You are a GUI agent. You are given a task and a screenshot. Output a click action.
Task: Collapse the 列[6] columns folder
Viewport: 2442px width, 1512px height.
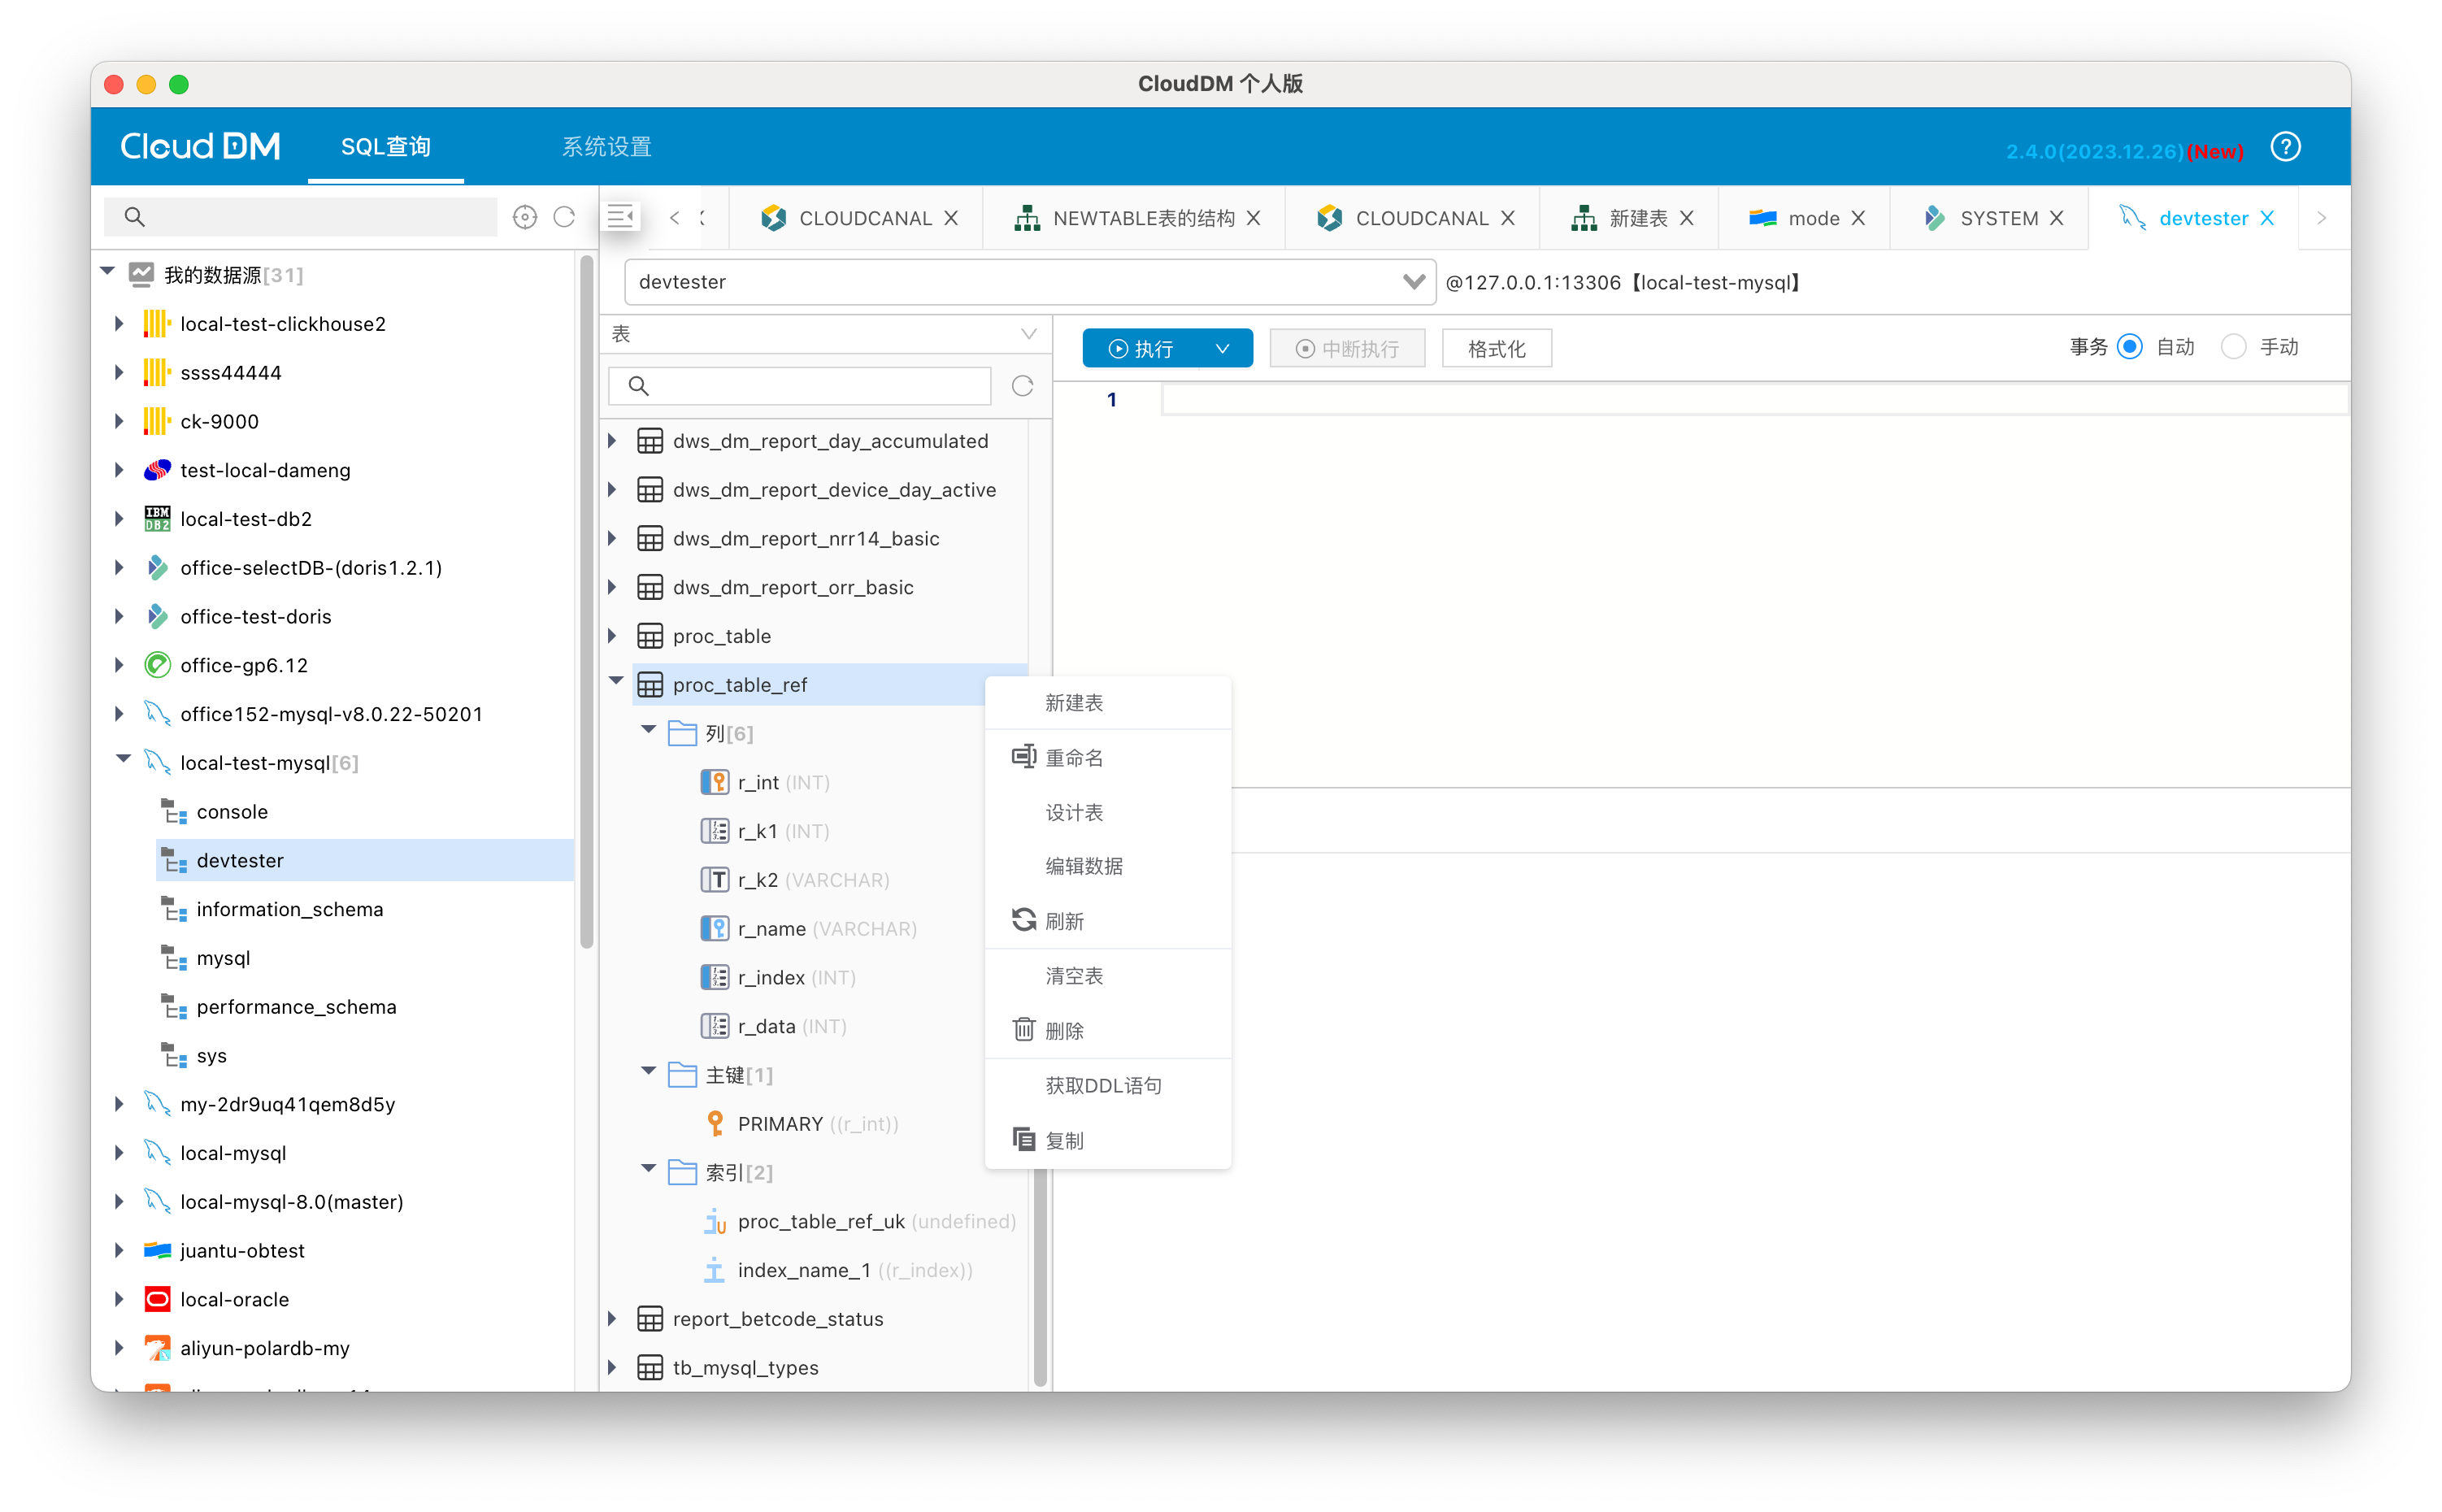click(649, 731)
